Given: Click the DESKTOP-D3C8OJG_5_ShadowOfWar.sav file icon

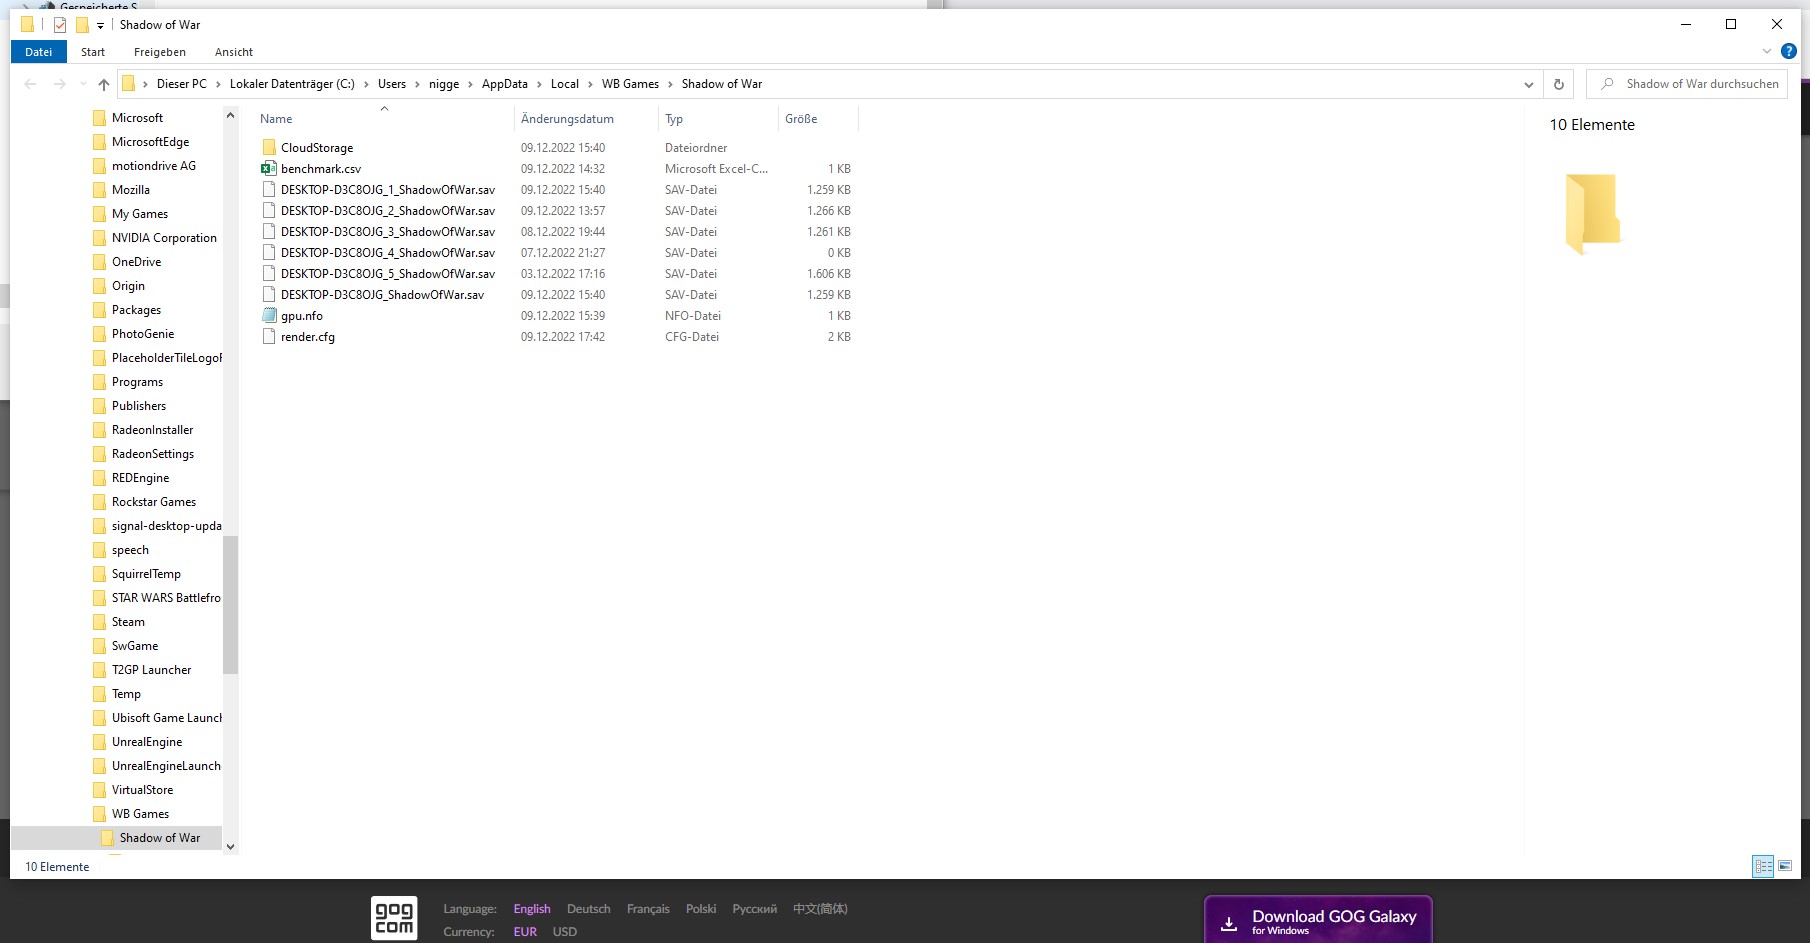Looking at the screenshot, I should 269,274.
